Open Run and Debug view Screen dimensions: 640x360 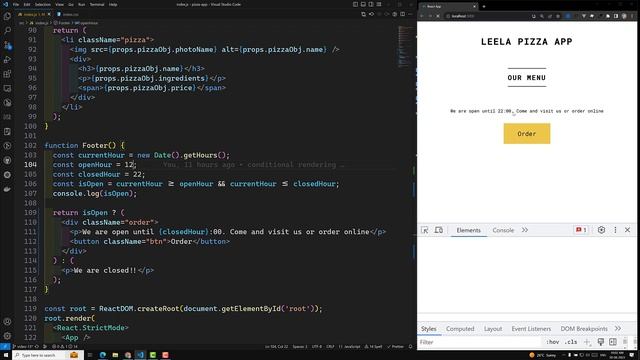7,60
